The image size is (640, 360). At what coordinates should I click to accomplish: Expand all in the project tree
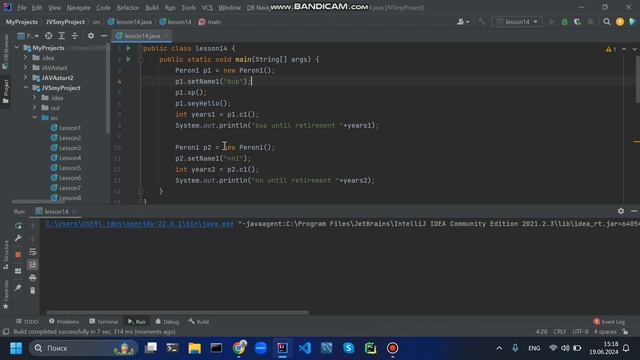click(62, 36)
